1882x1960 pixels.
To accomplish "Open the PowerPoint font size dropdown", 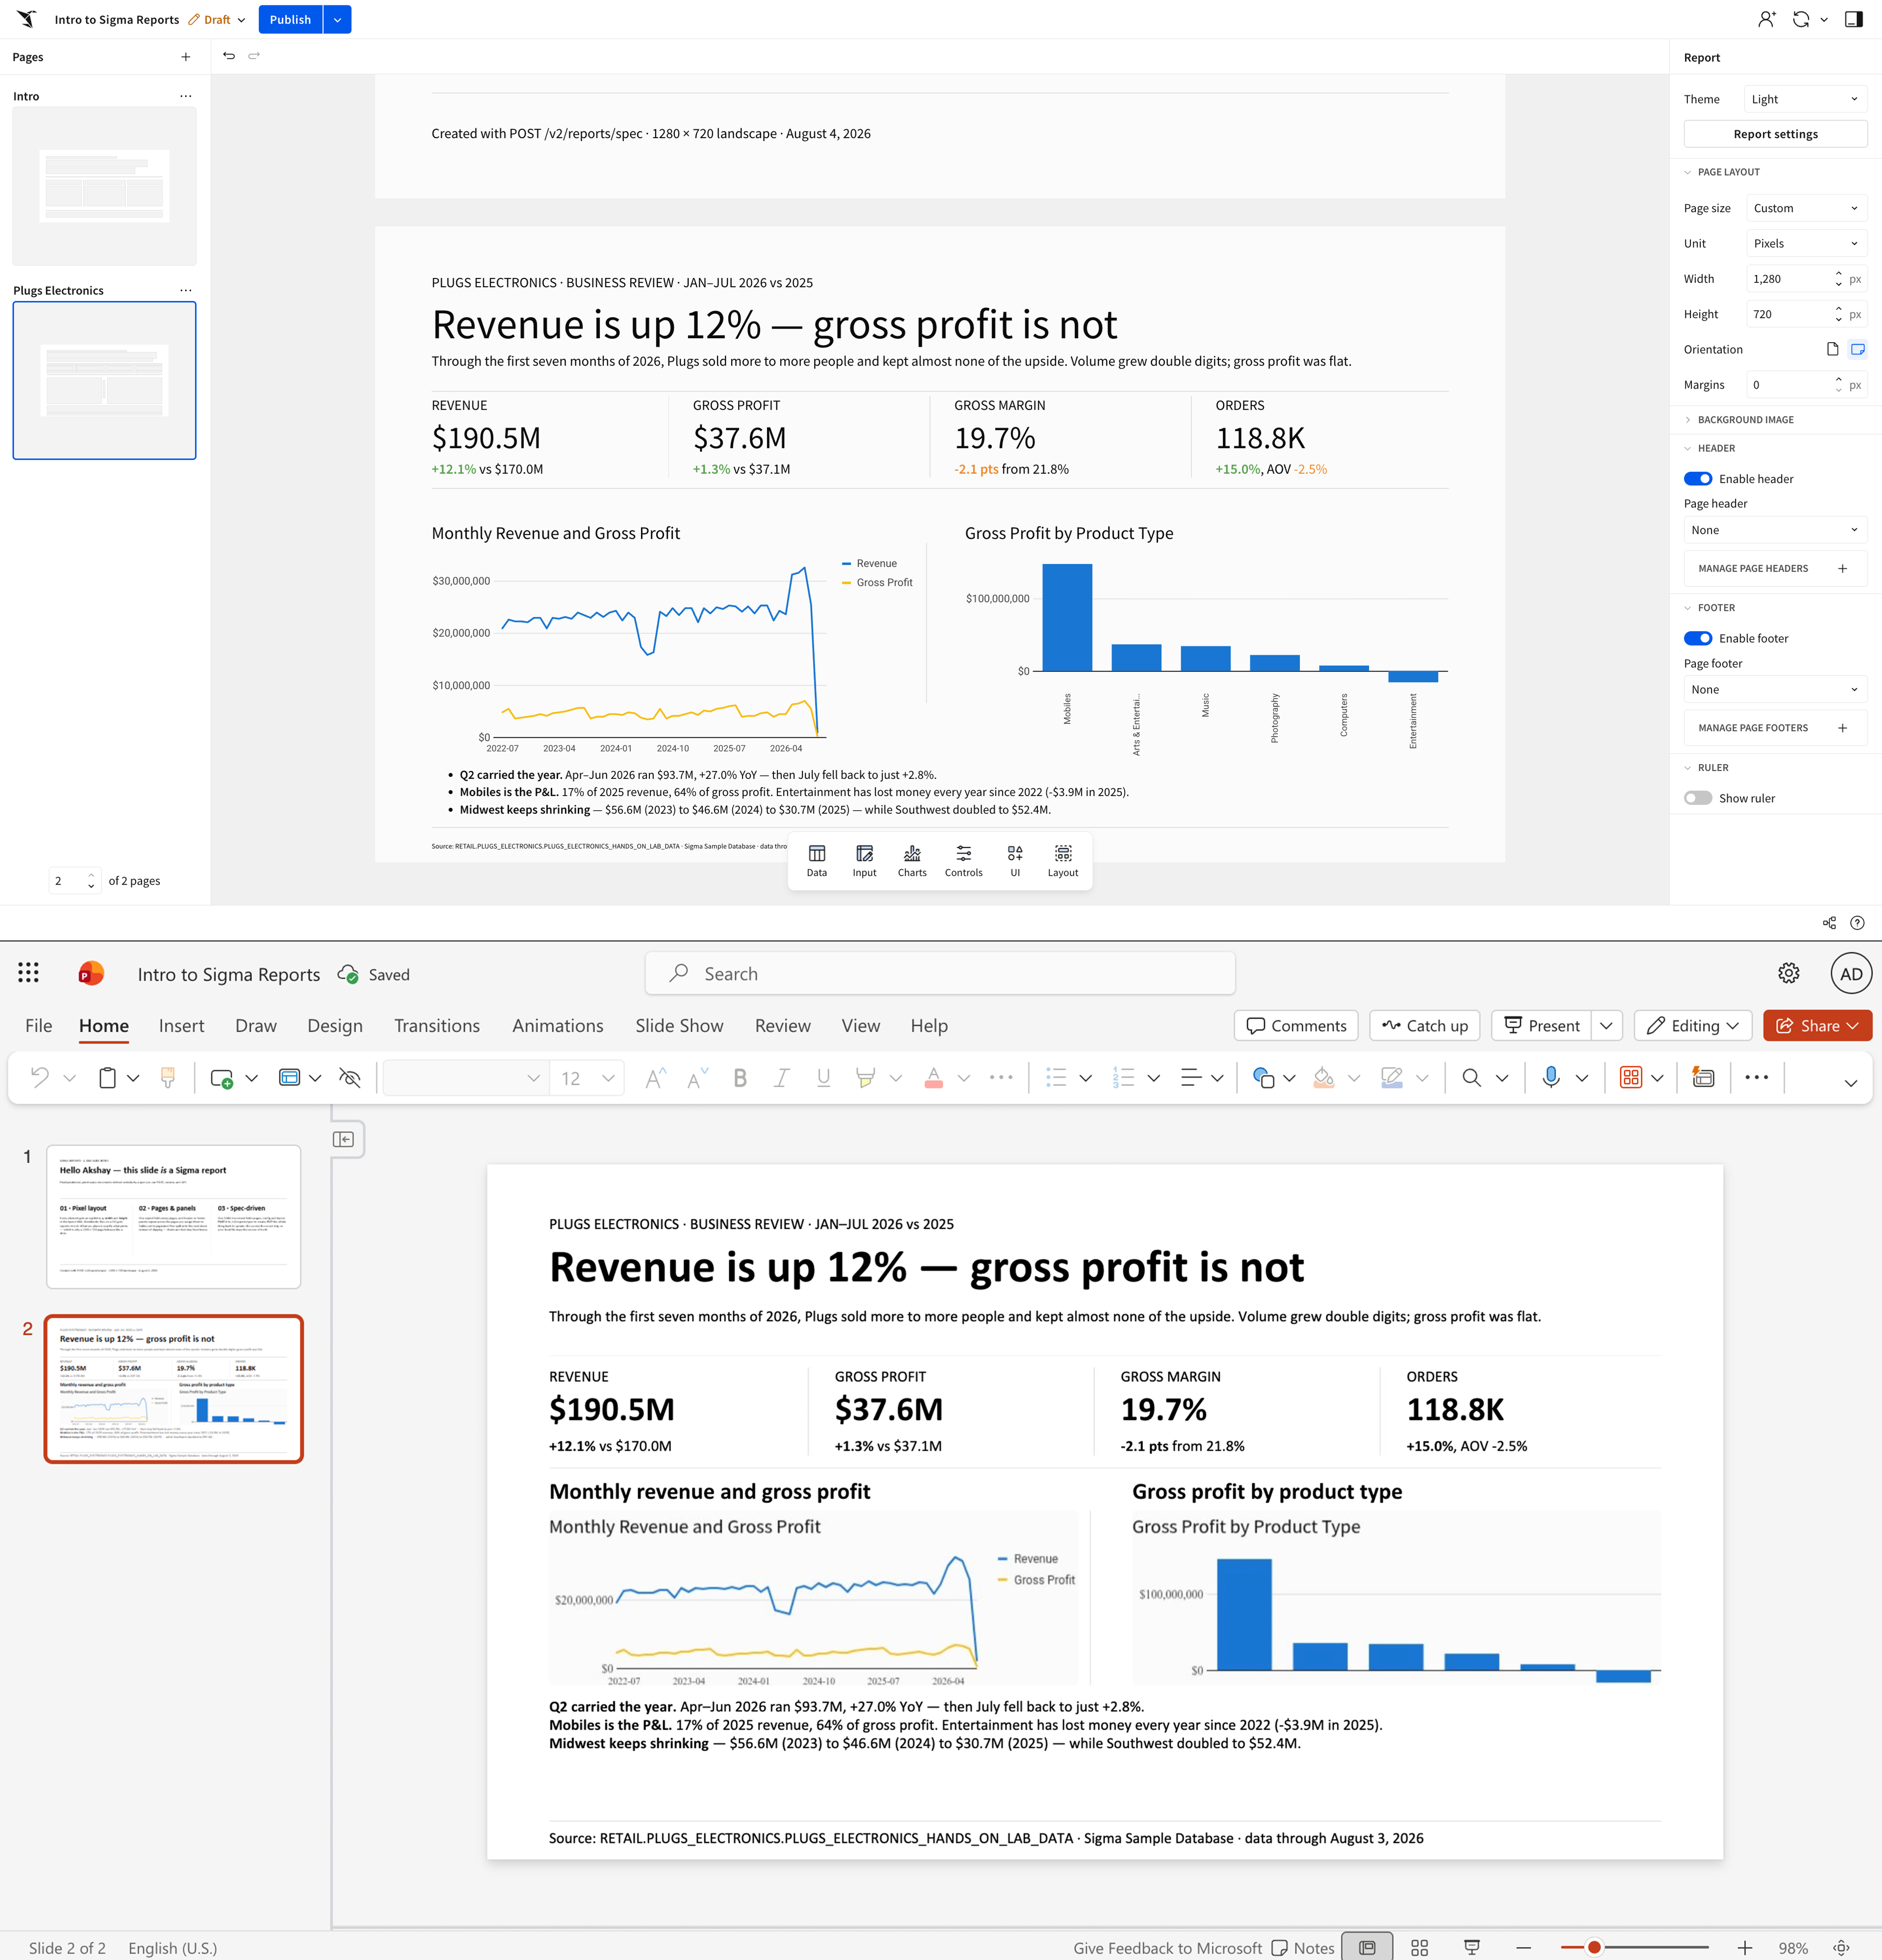I will click(608, 1078).
